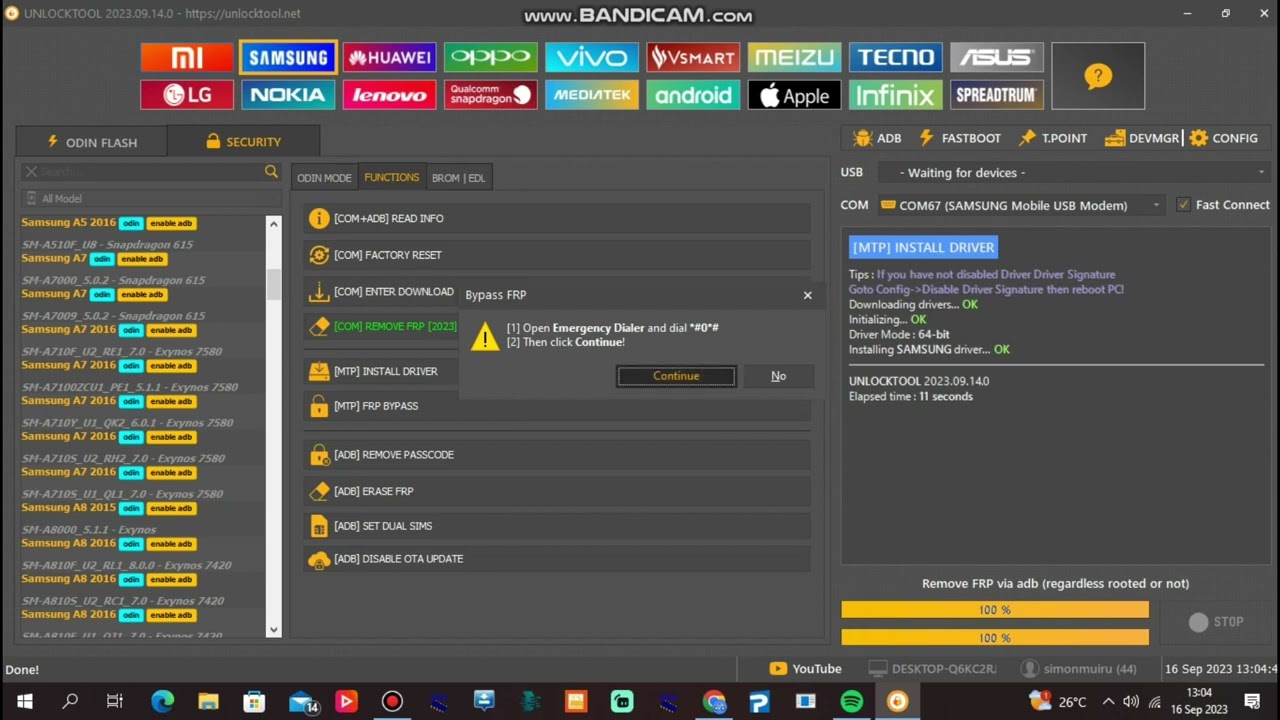Click [ADB] REMOVE PASSCODE
1280x720 pixels.
point(558,455)
